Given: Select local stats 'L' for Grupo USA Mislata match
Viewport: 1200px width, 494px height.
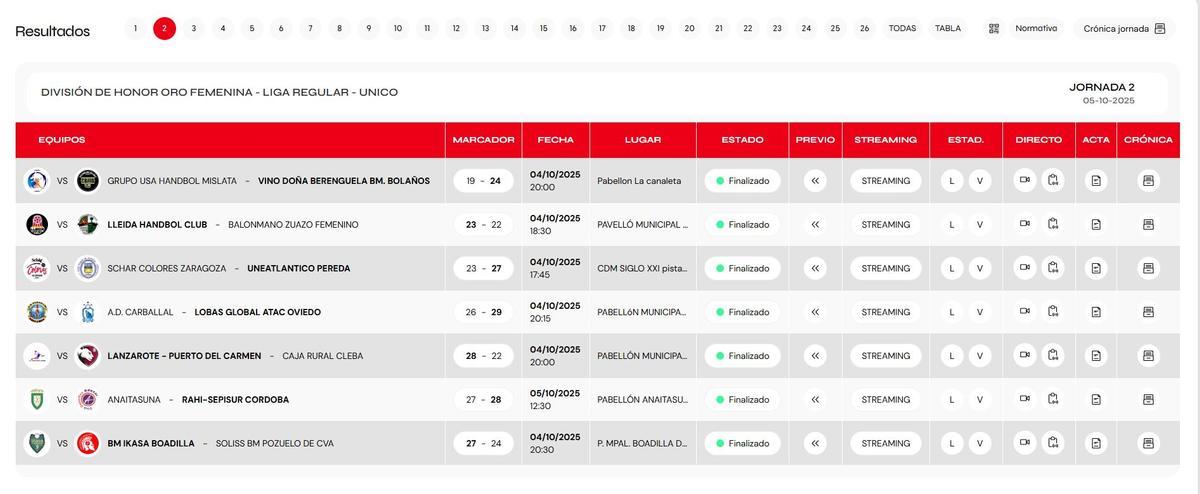Looking at the screenshot, I should [x=952, y=181].
